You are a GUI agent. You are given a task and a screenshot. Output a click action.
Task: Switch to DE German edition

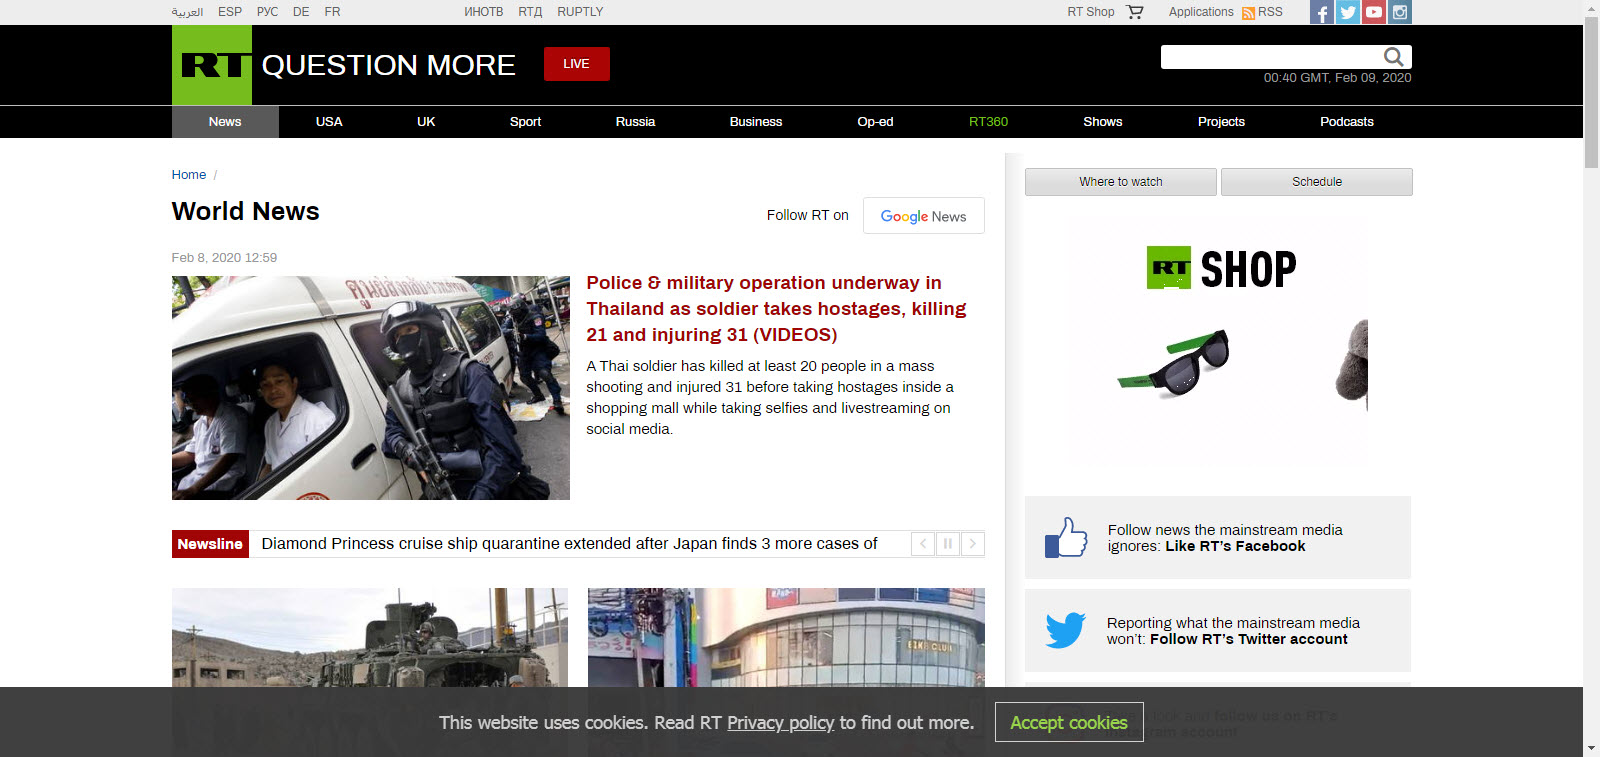coord(301,12)
